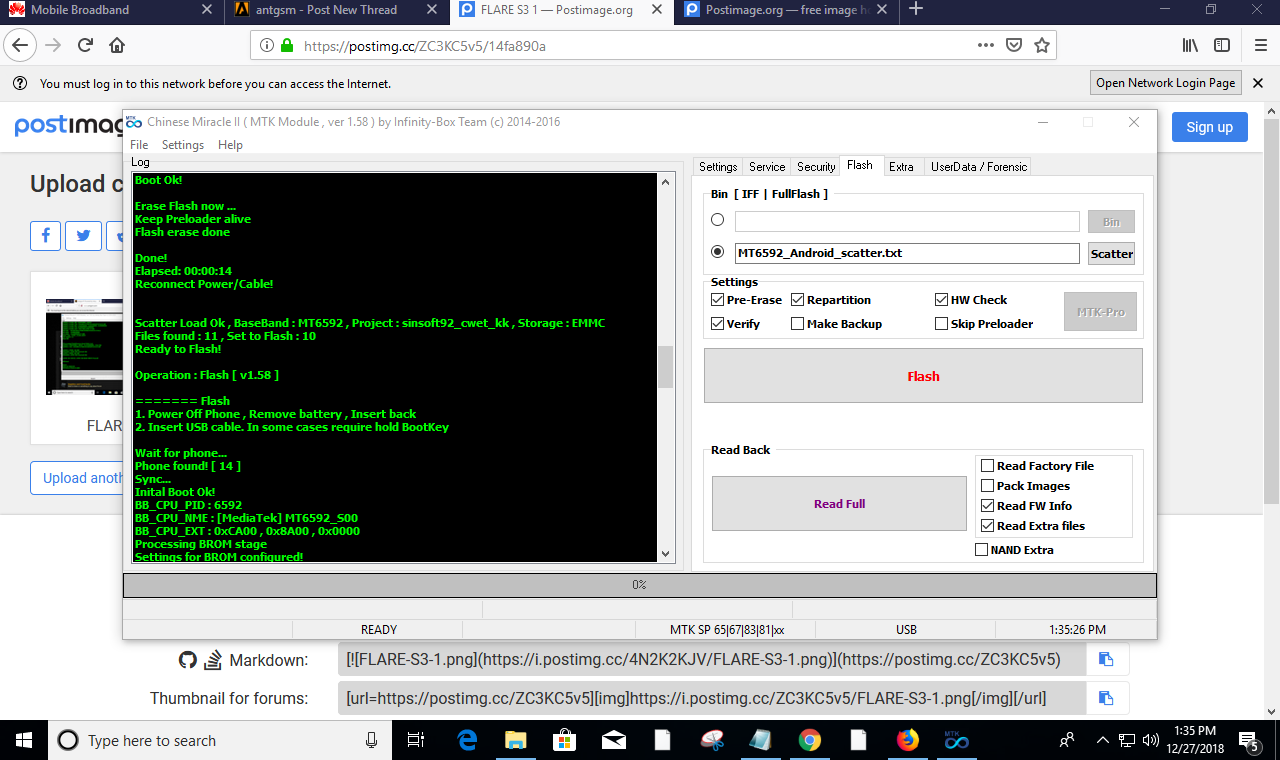The image size is (1280, 760).
Task: Bookmark this page with star icon
Action: (x=1041, y=46)
